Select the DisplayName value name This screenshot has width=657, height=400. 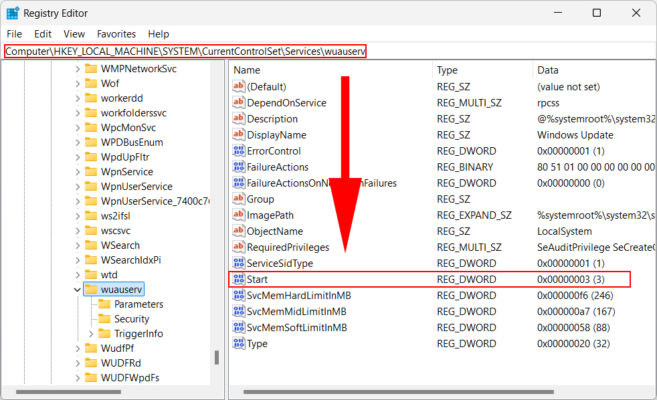[276, 135]
